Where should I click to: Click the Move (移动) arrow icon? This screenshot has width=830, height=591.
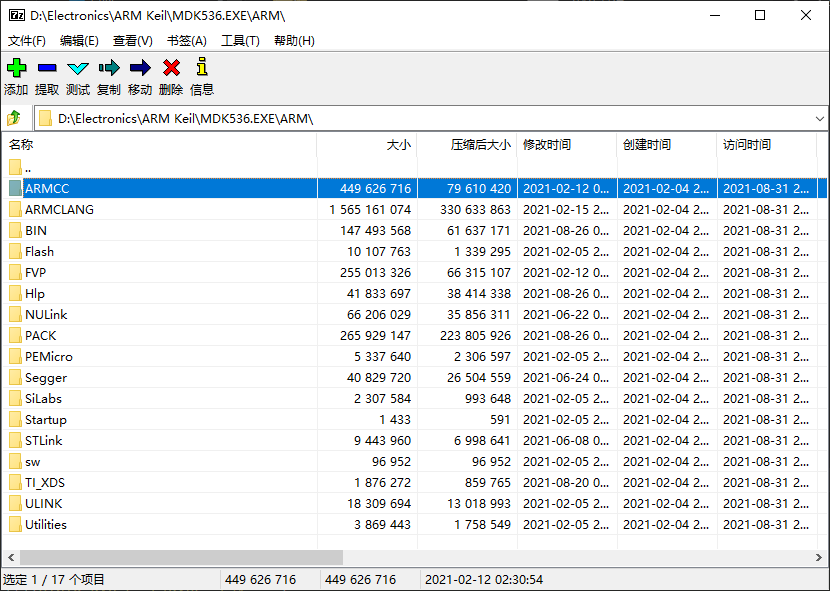(140, 68)
